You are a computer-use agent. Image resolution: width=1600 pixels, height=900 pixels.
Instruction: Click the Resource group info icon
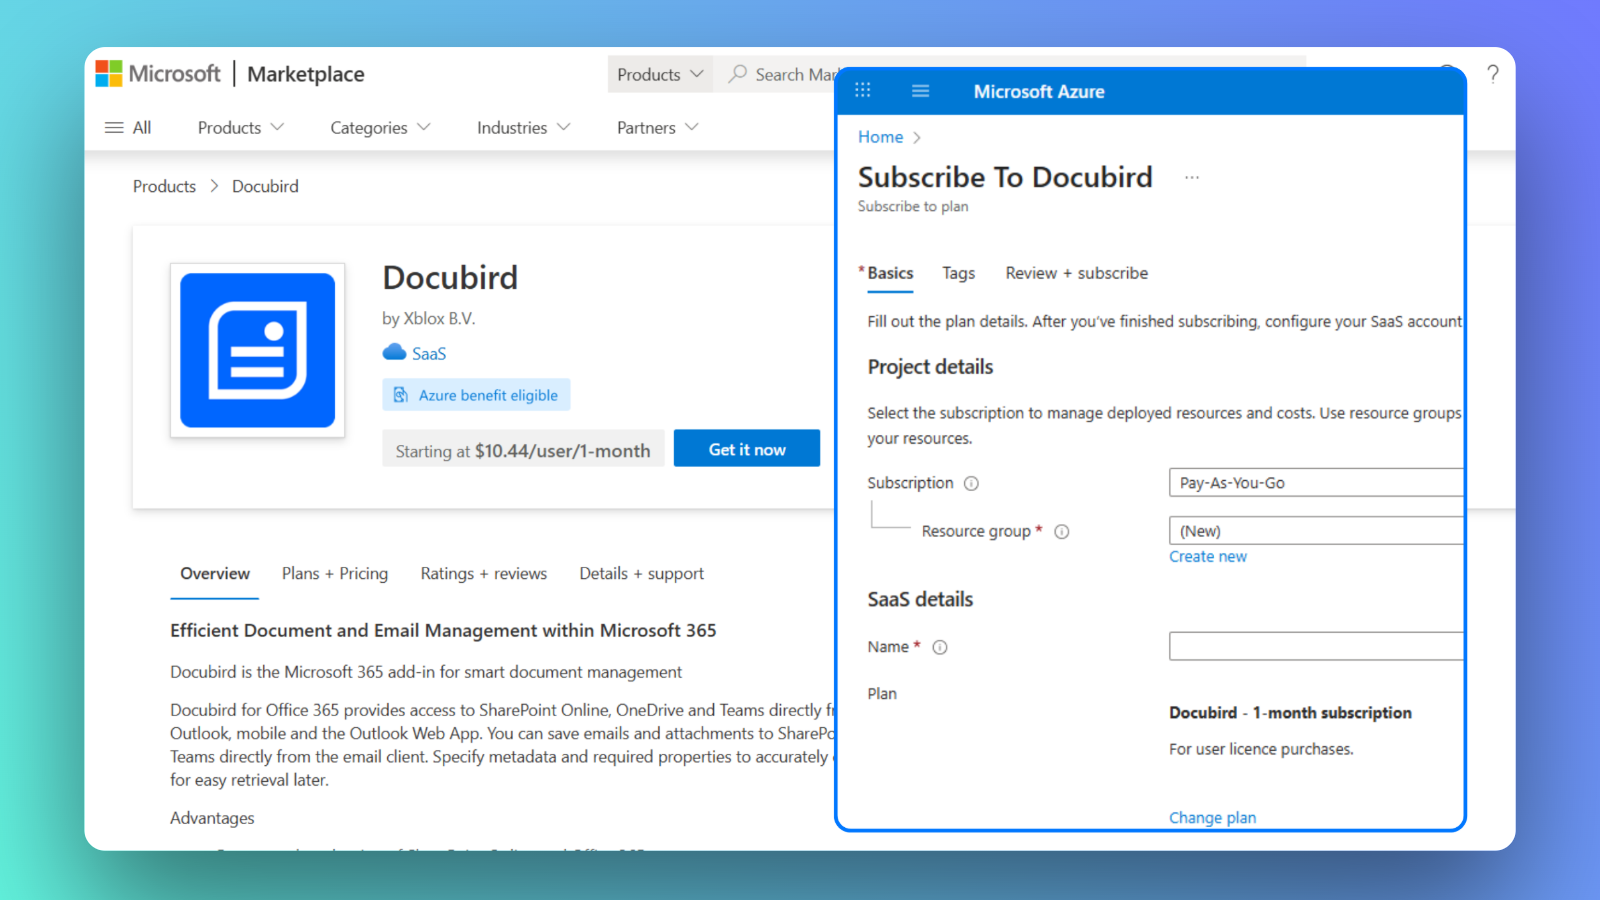click(1062, 532)
